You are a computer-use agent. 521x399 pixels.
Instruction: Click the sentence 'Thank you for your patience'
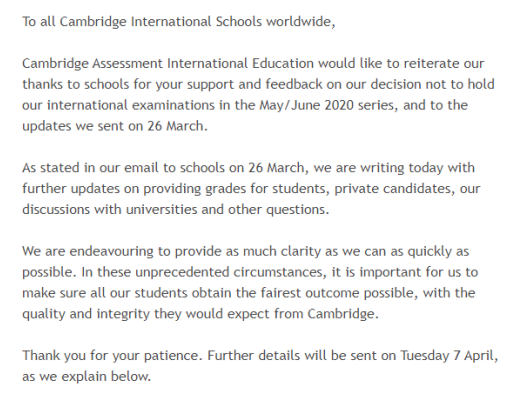pos(110,356)
